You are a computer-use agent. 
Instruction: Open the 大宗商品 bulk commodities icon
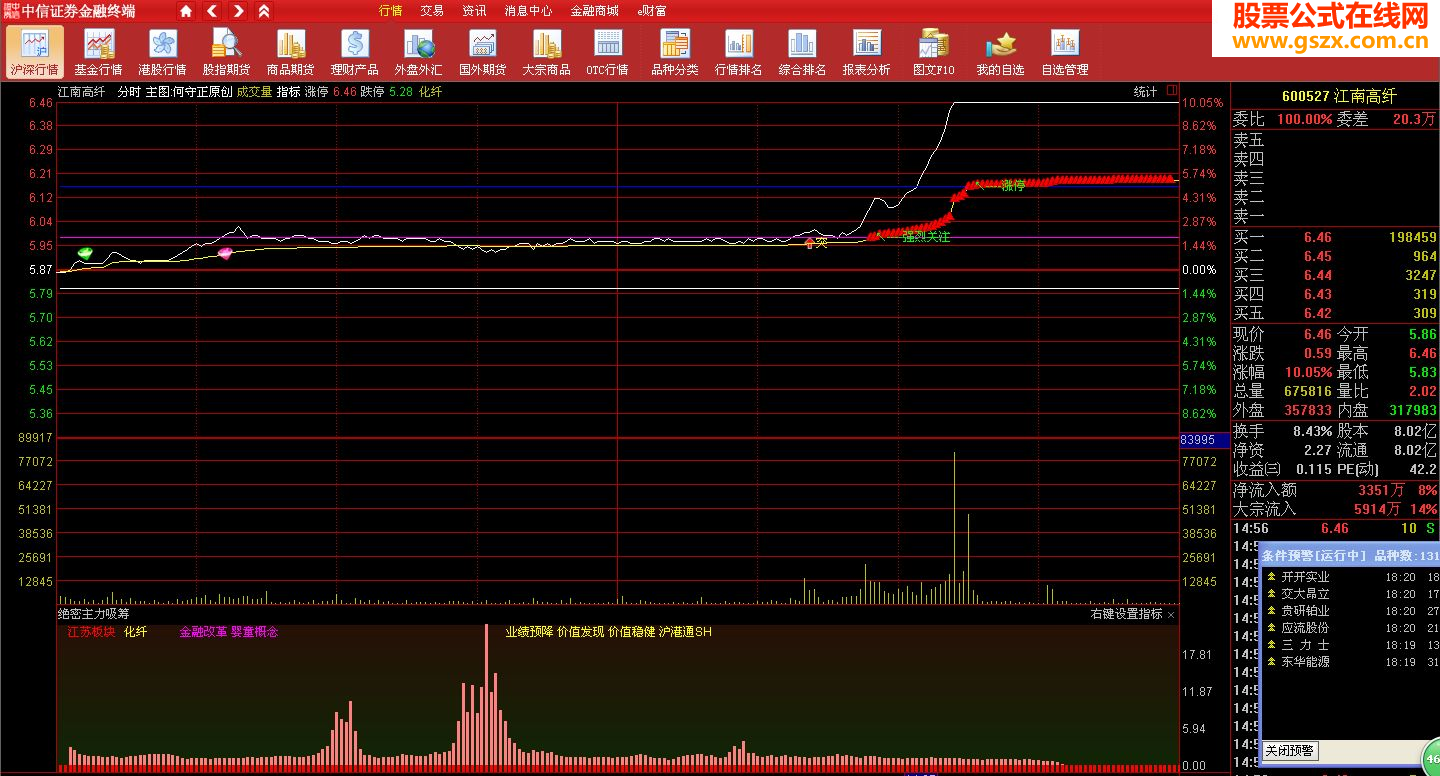[546, 52]
